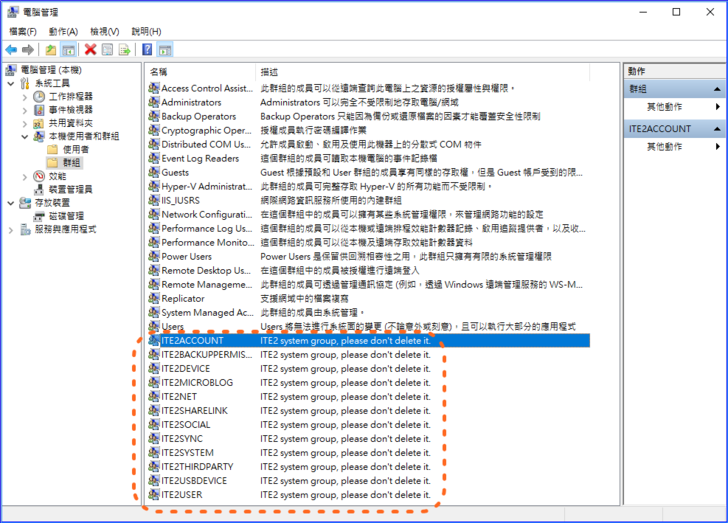This screenshot has width=728, height=523.
Task: Select the ITE2USBDEVICE group row
Action: coord(369,480)
